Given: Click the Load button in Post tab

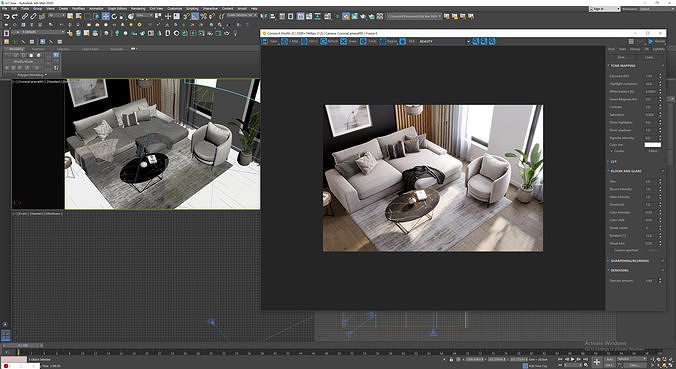Looking at the screenshot, I should [x=649, y=57].
